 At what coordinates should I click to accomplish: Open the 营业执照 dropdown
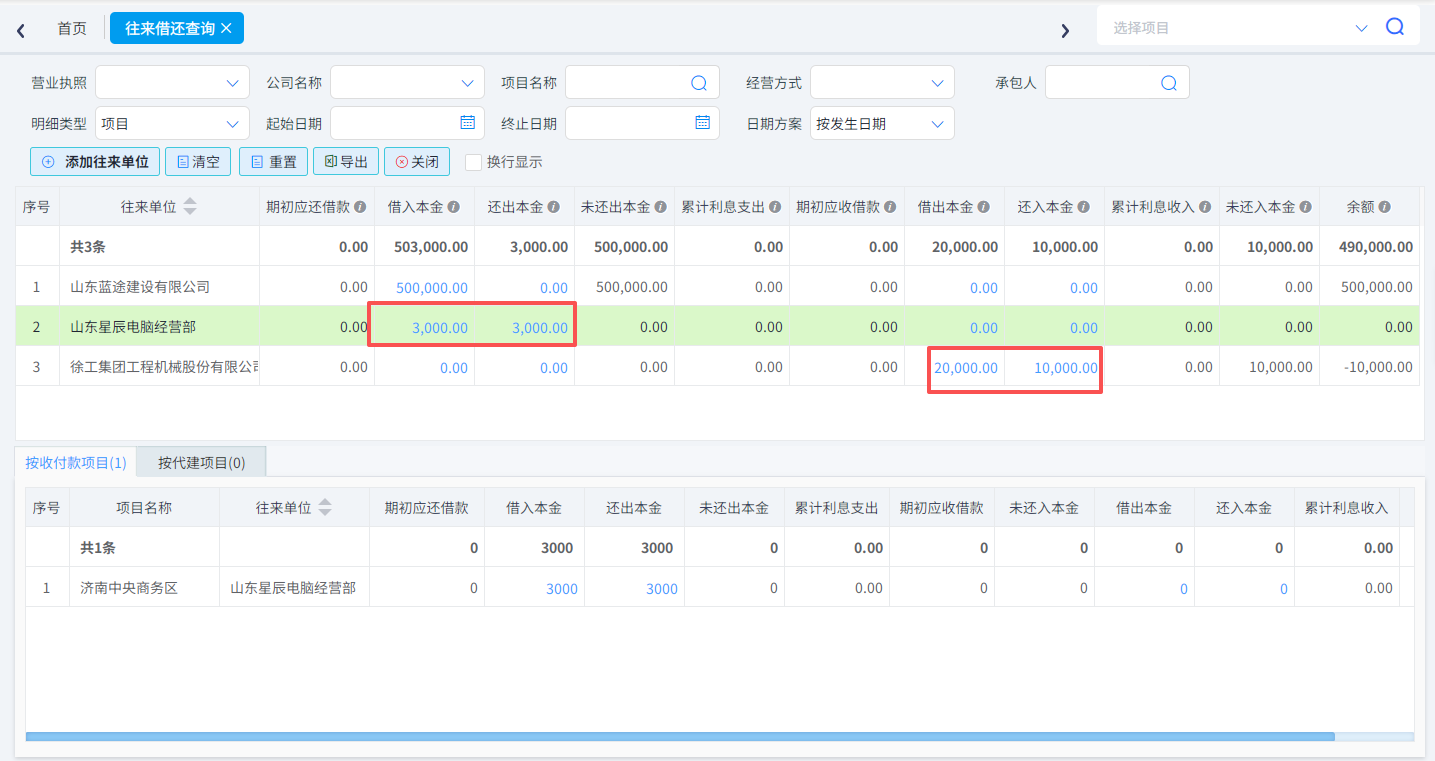(172, 83)
